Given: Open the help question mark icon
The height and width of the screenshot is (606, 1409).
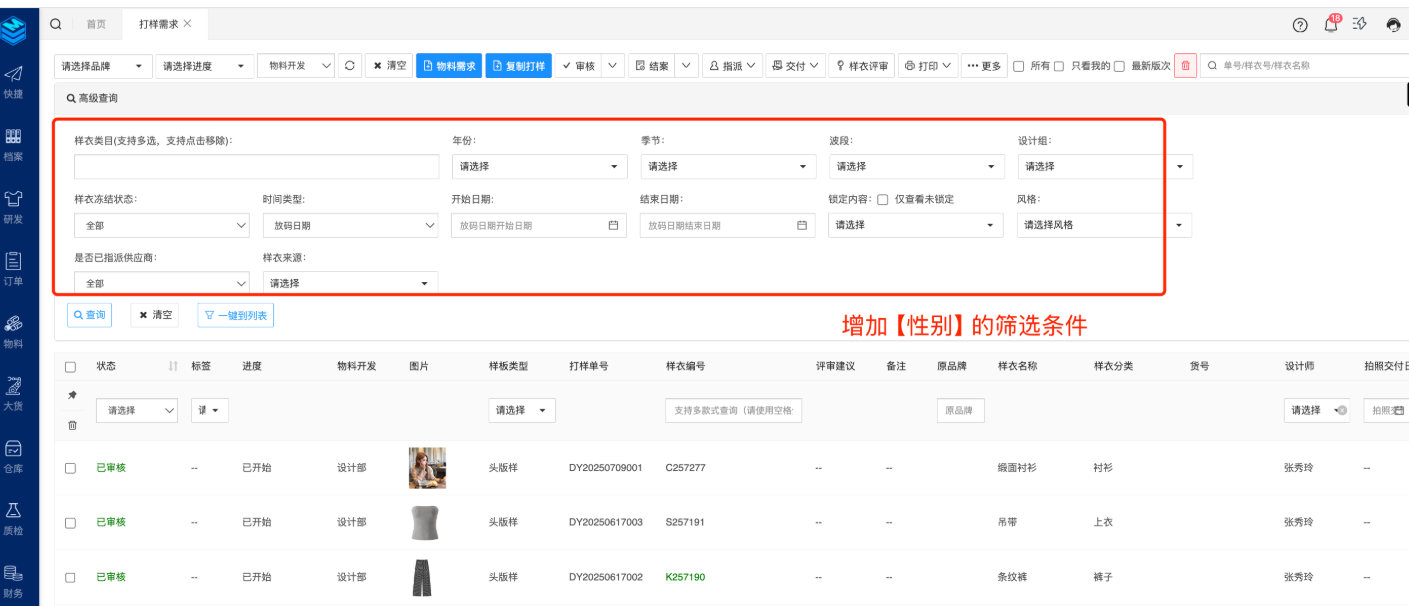Looking at the screenshot, I should (1300, 25).
